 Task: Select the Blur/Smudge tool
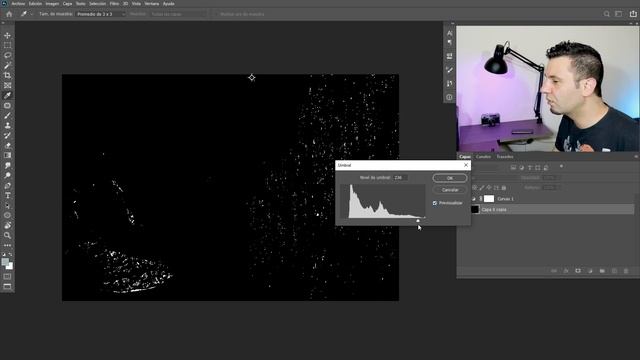(x=7, y=165)
